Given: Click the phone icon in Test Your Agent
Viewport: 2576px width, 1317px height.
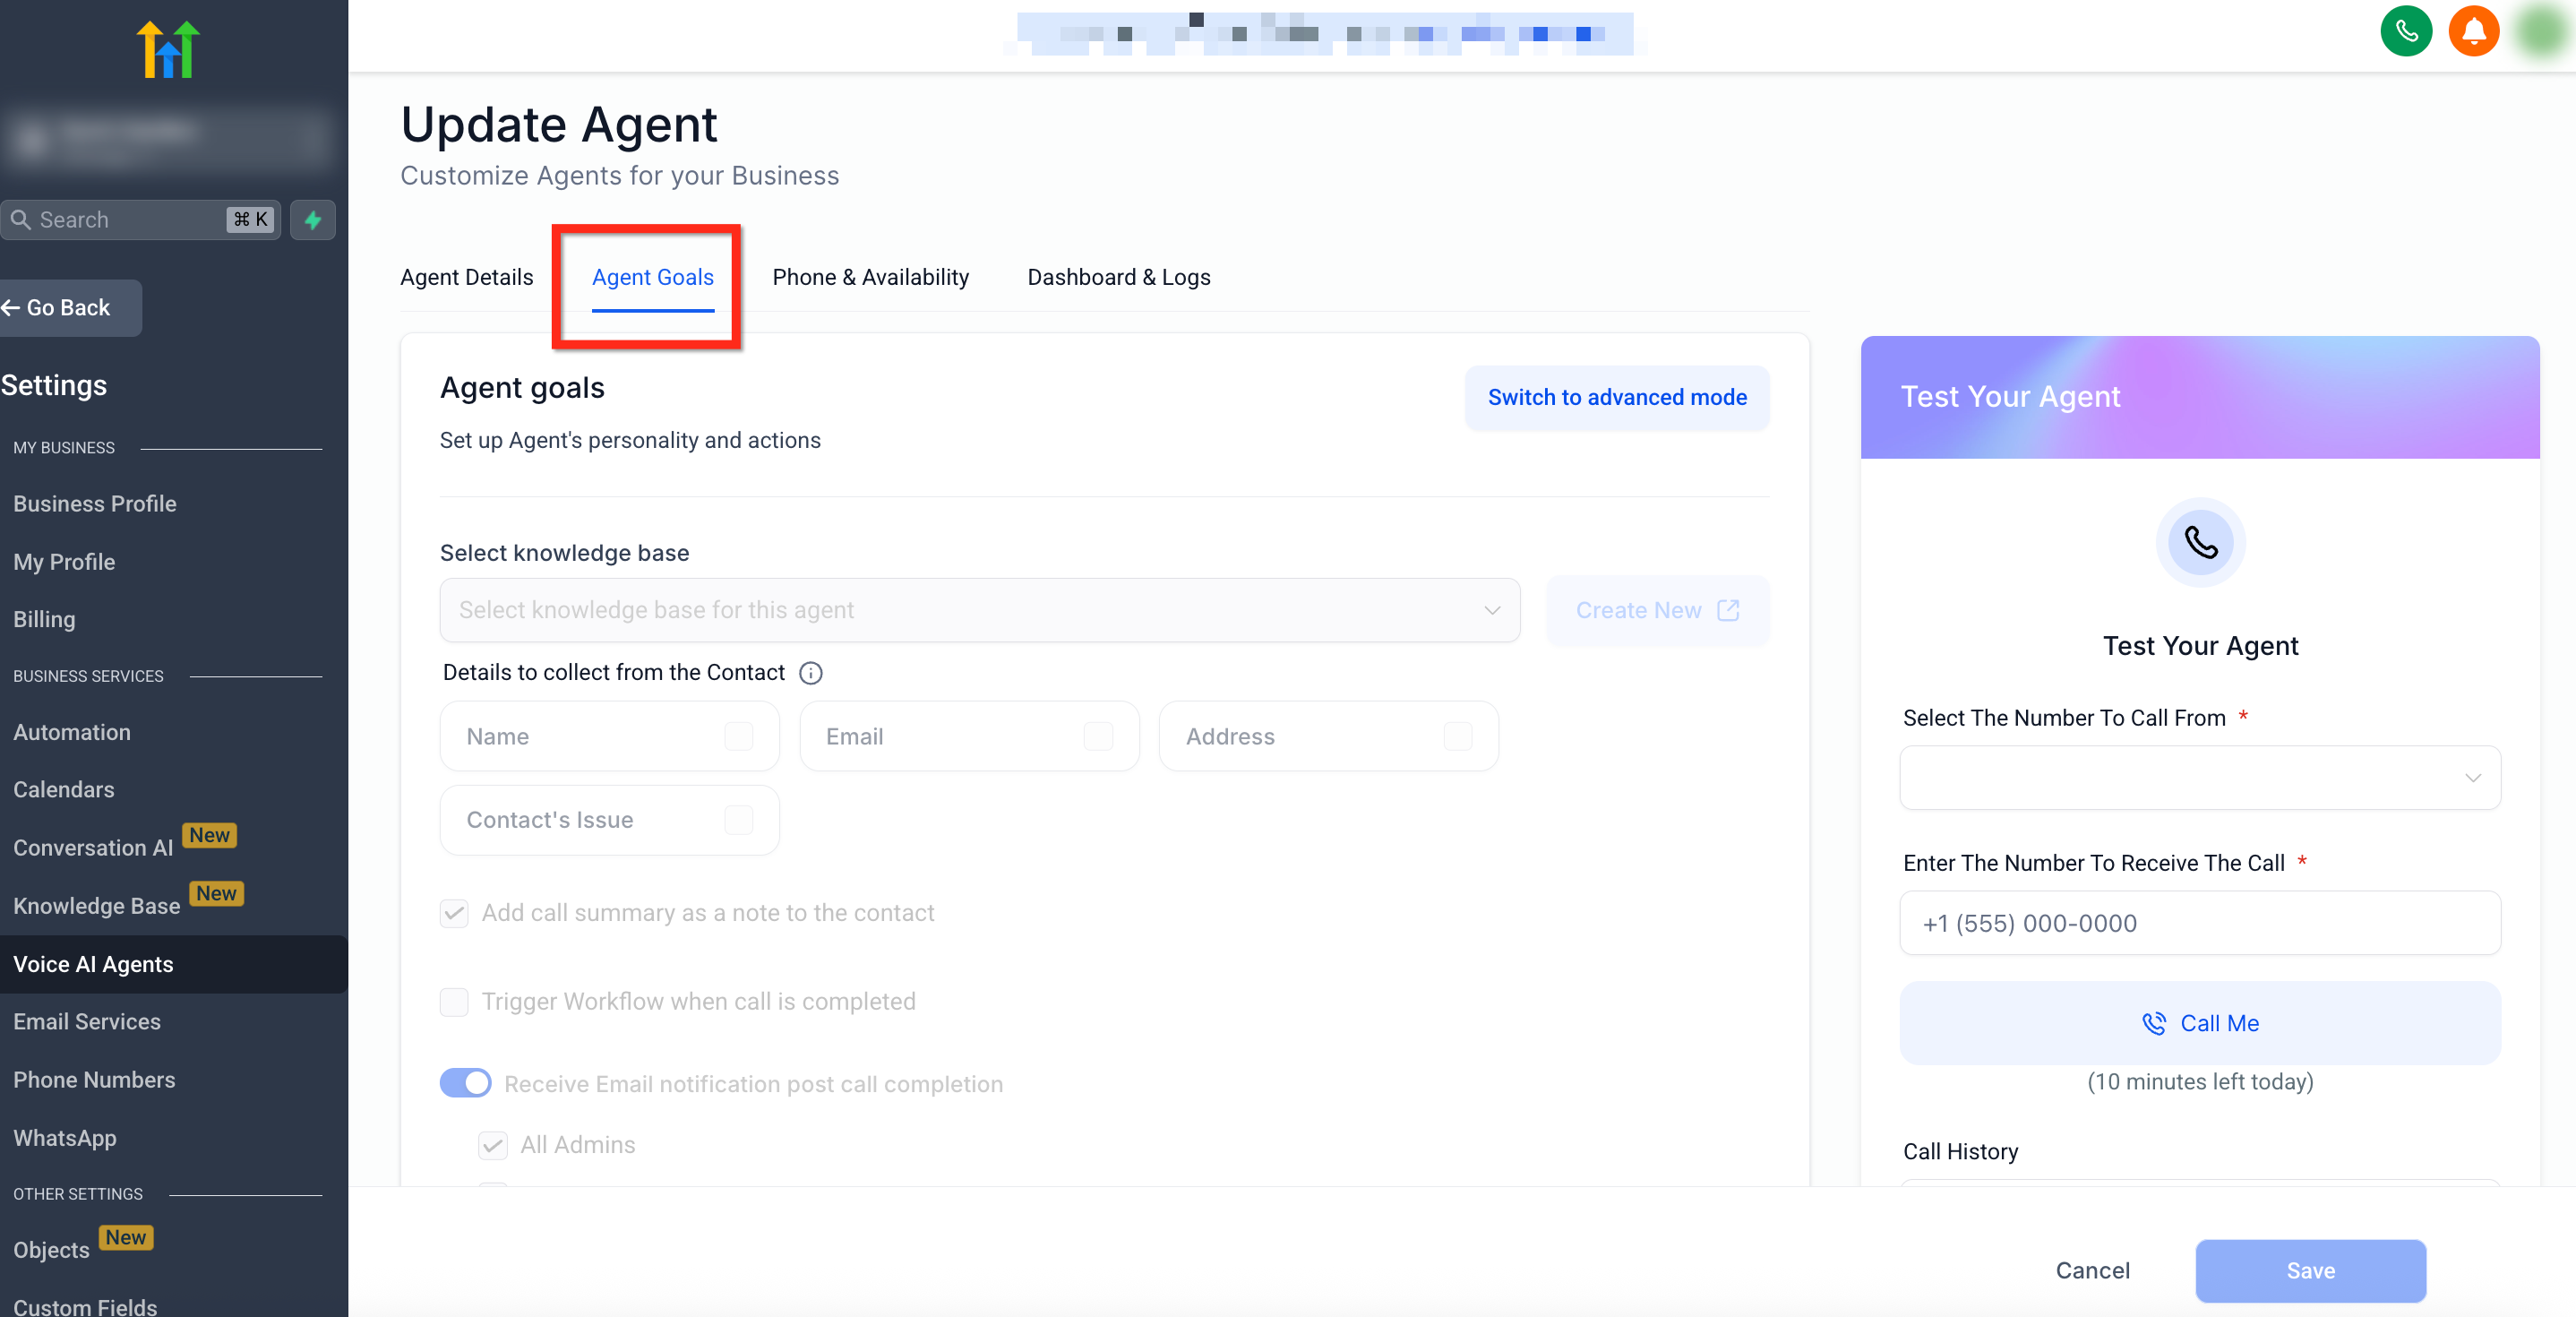Looking at the screenshot, I should pyautogui.click(x=2199, y=542).
